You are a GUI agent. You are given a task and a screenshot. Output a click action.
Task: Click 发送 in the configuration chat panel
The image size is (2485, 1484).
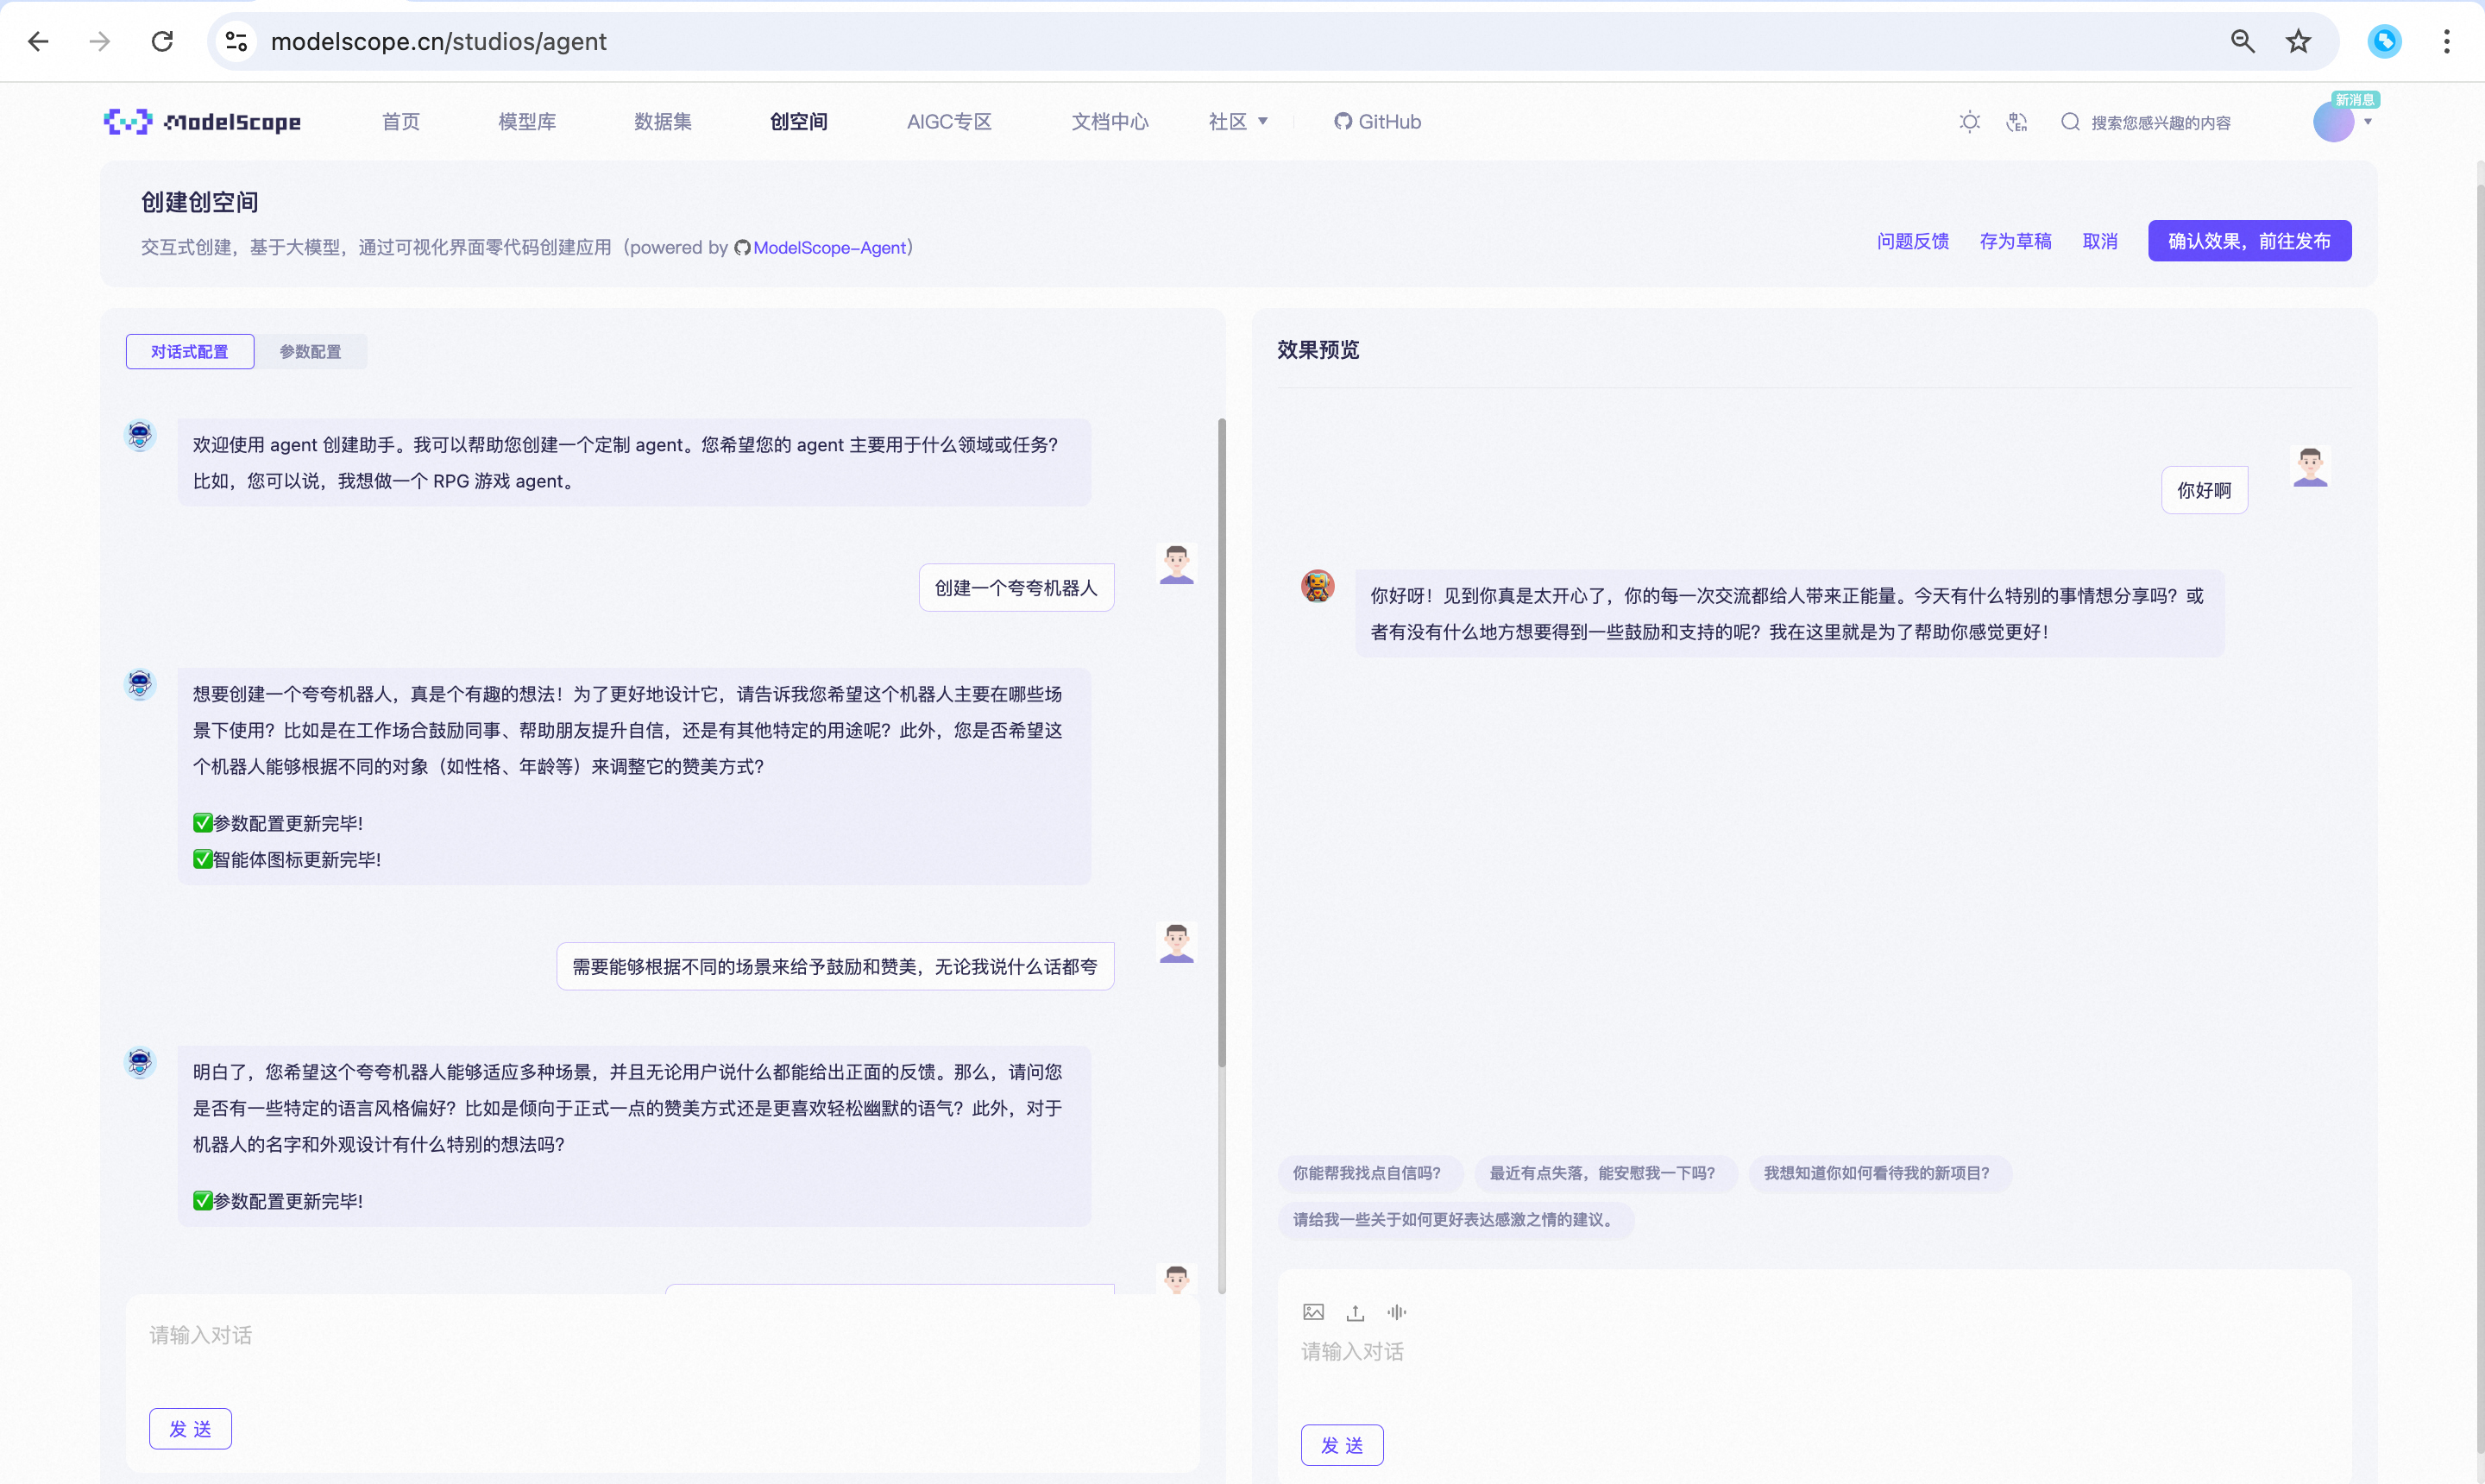[x=190, y=1429]
